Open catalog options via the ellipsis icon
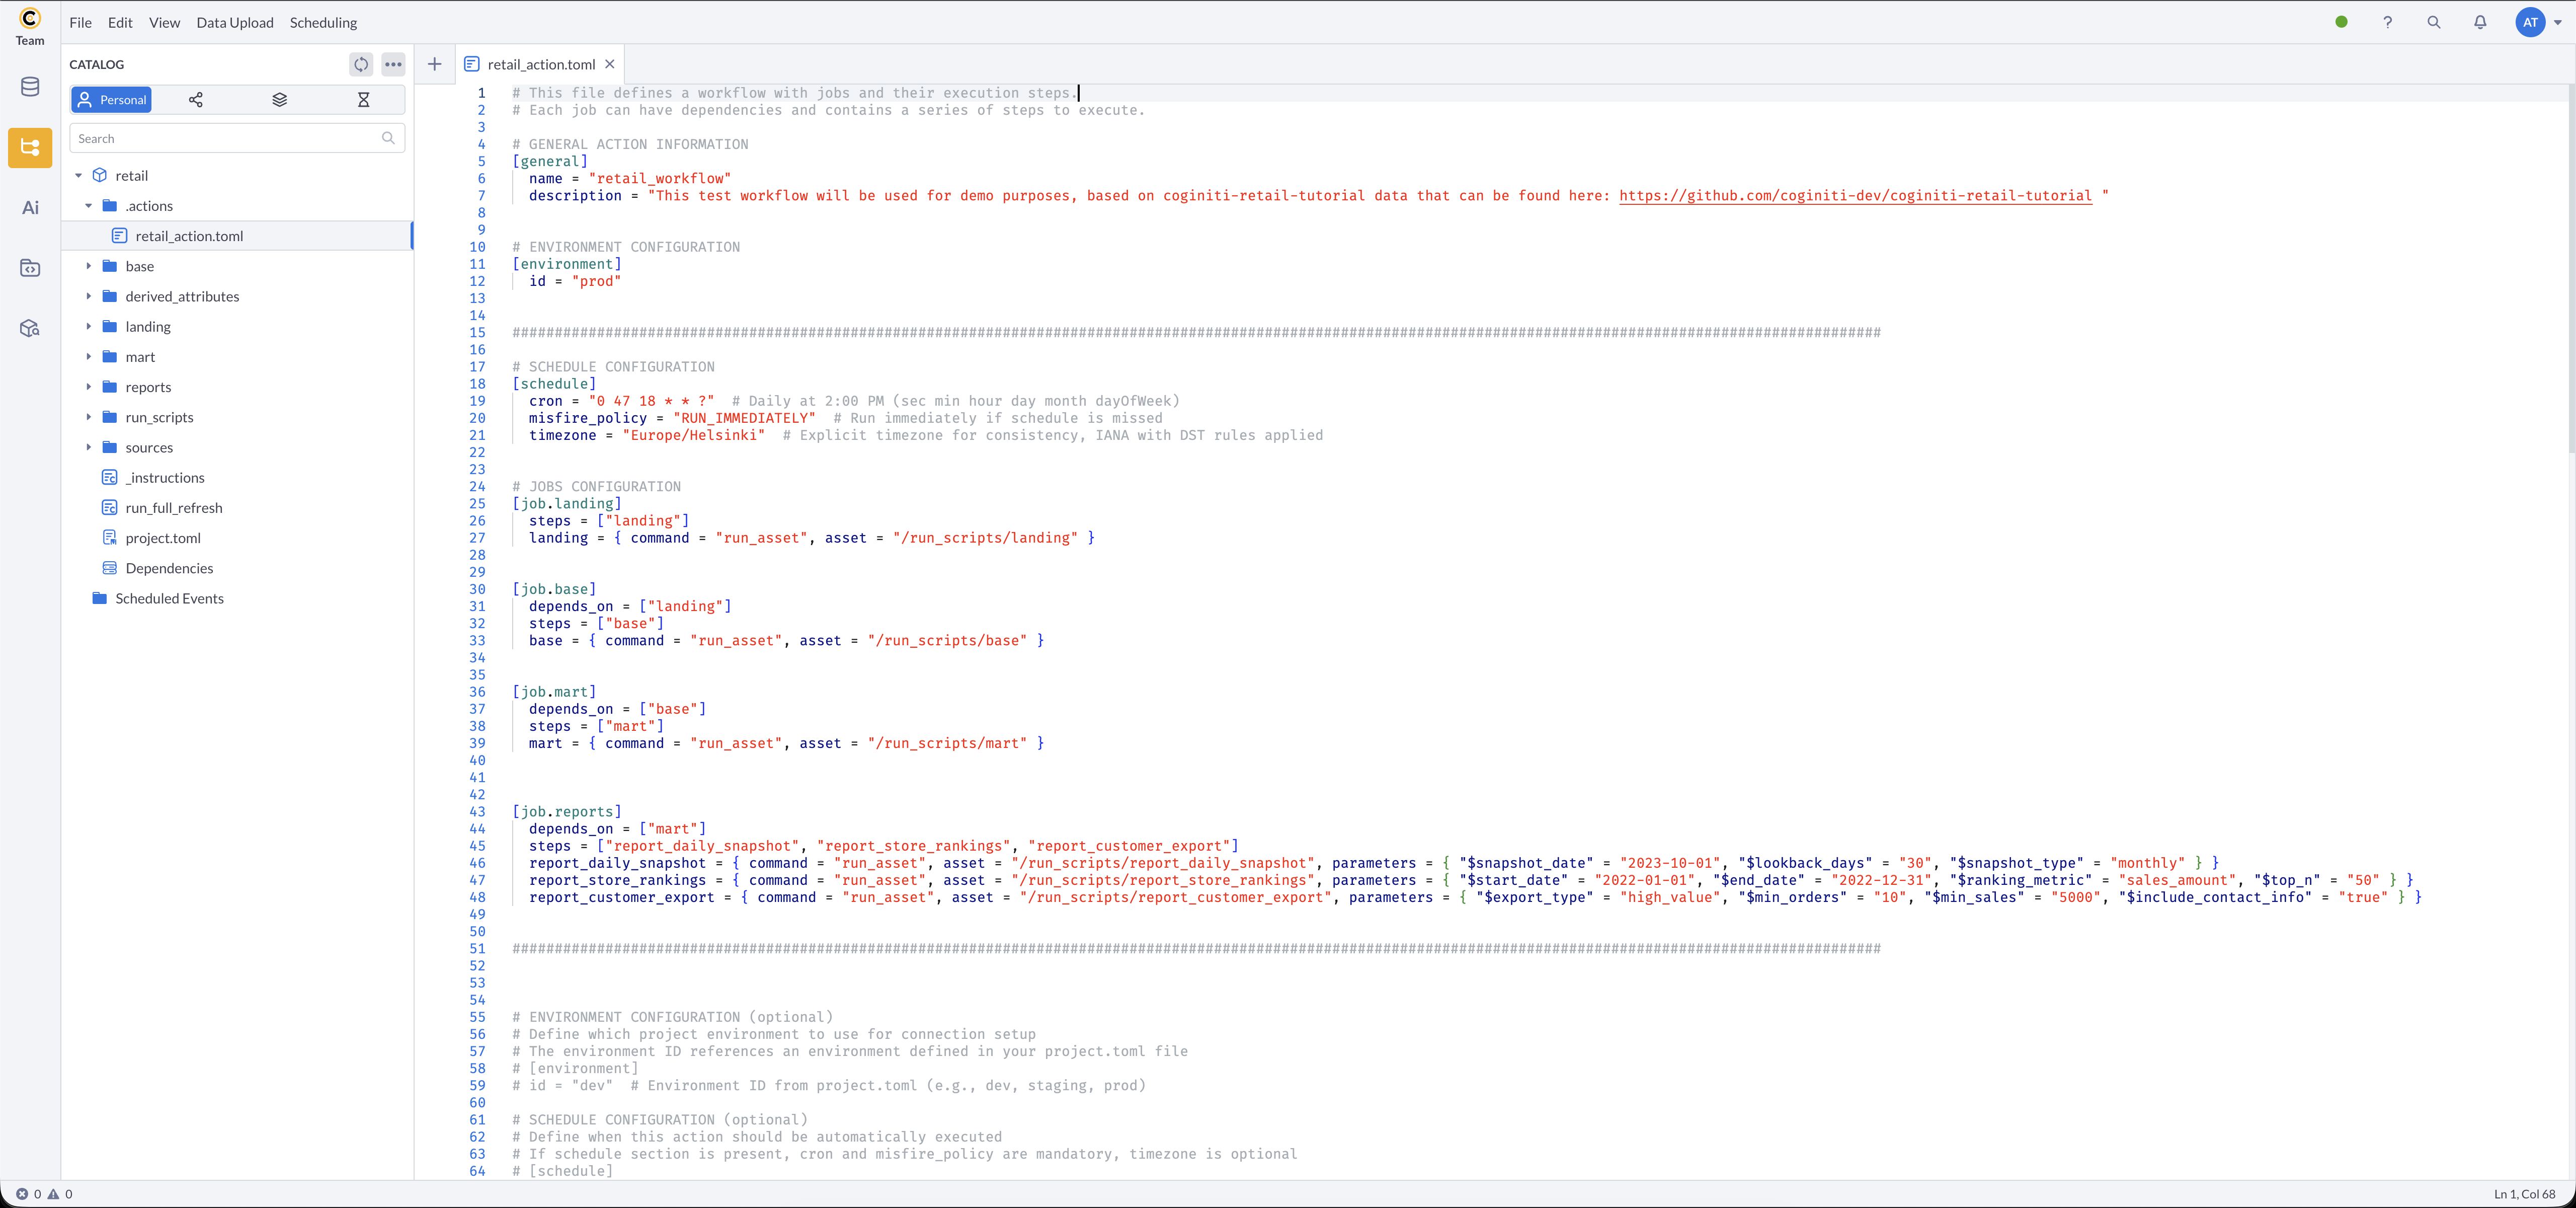This screenshot has height=1208, width=2576. tap(393, 64)
